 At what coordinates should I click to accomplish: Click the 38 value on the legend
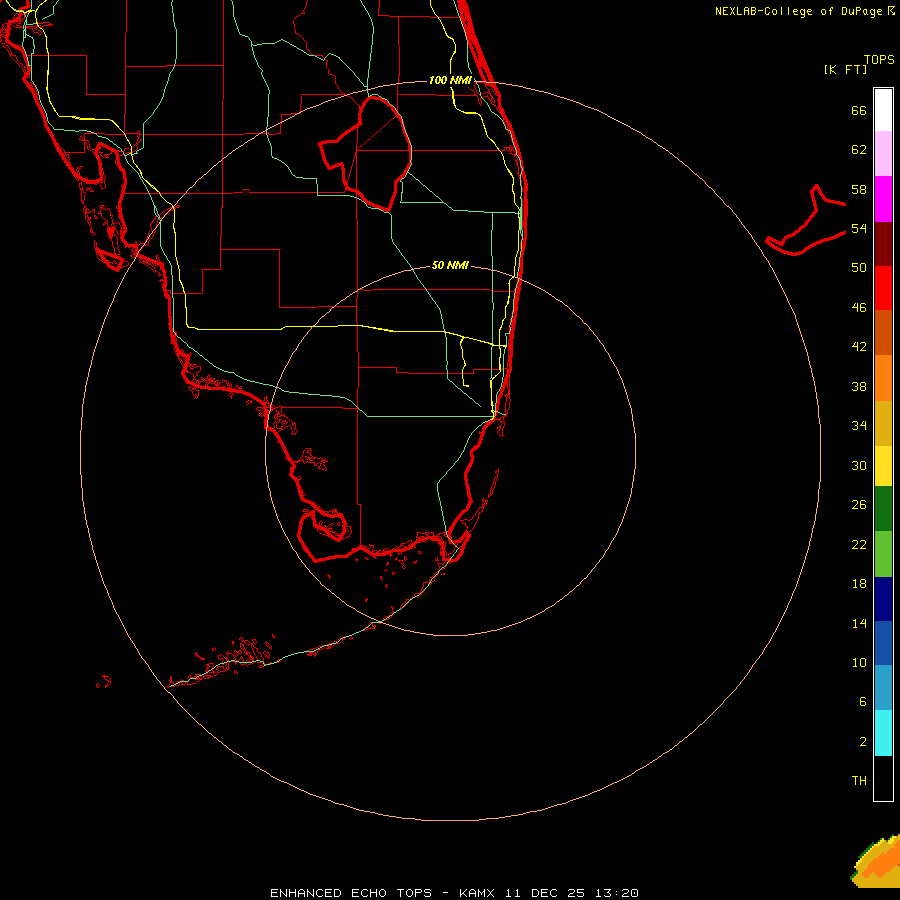pyautogui.click(x=859, y=386)
